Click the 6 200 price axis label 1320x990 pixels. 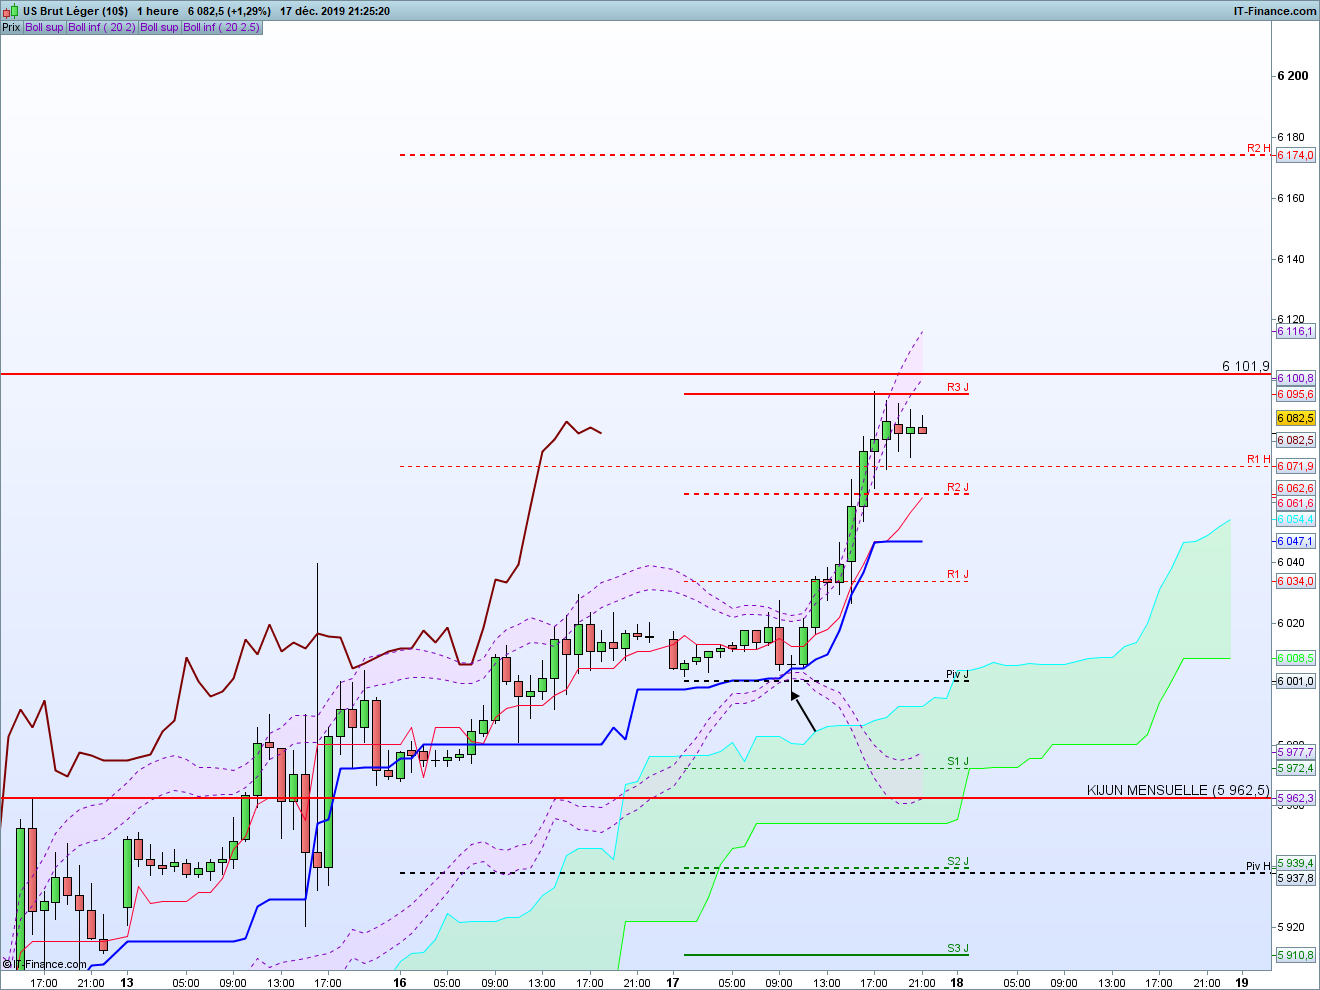click(1293, 76)
